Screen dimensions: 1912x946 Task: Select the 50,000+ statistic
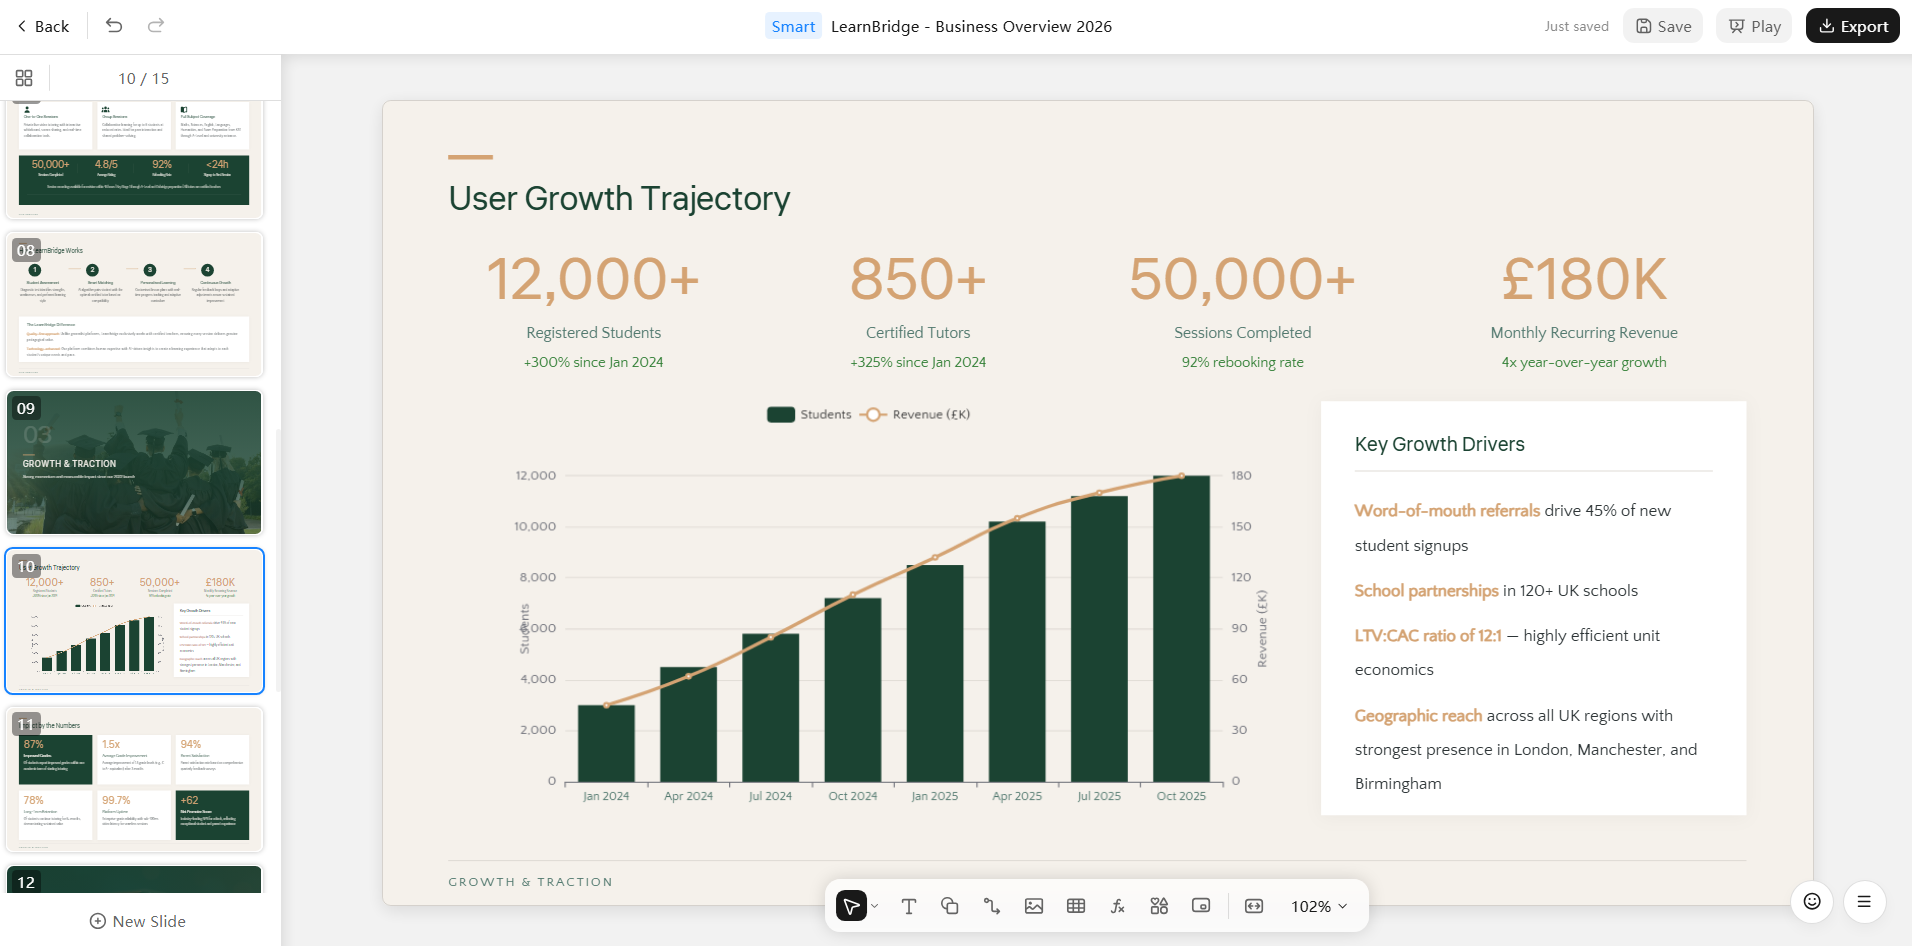1242,278
